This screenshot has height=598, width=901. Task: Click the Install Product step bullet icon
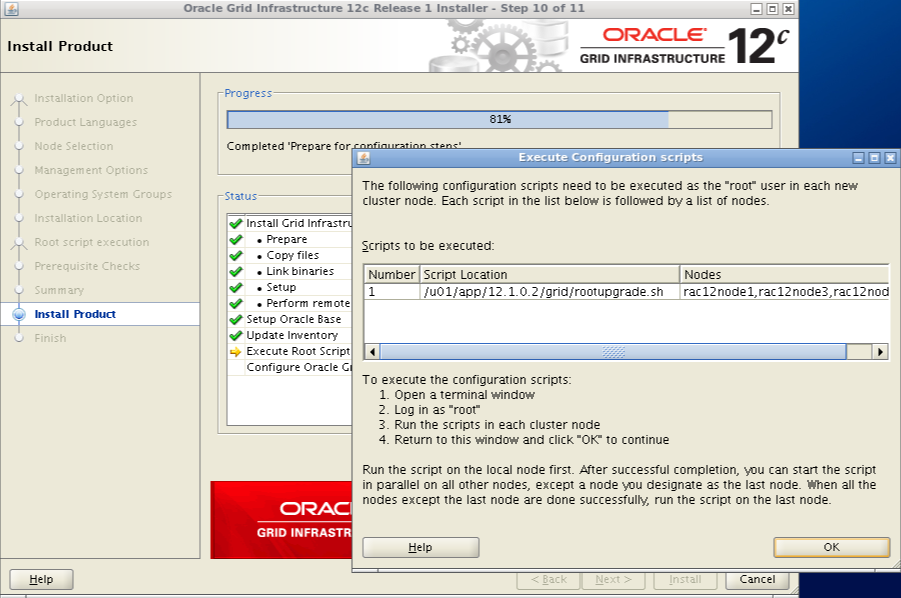click(x=19, y=314)
